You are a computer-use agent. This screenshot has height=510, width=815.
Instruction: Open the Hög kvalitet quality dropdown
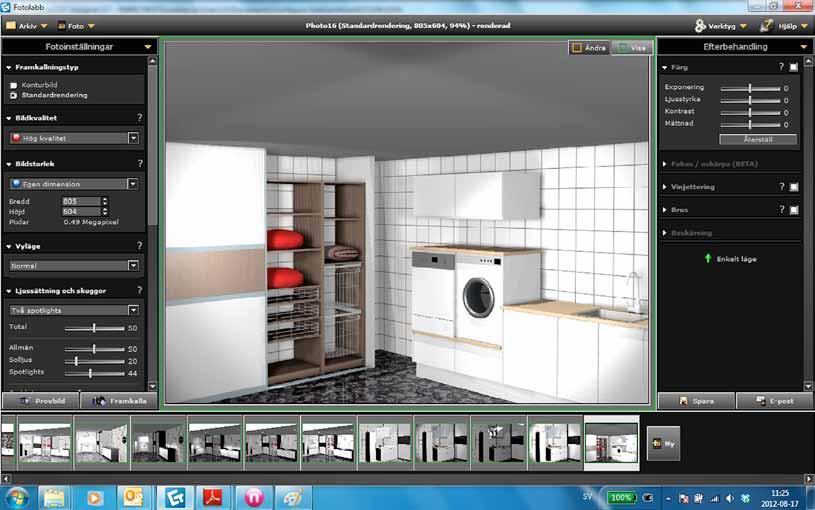pyautogui.click(x=74, y=138)
